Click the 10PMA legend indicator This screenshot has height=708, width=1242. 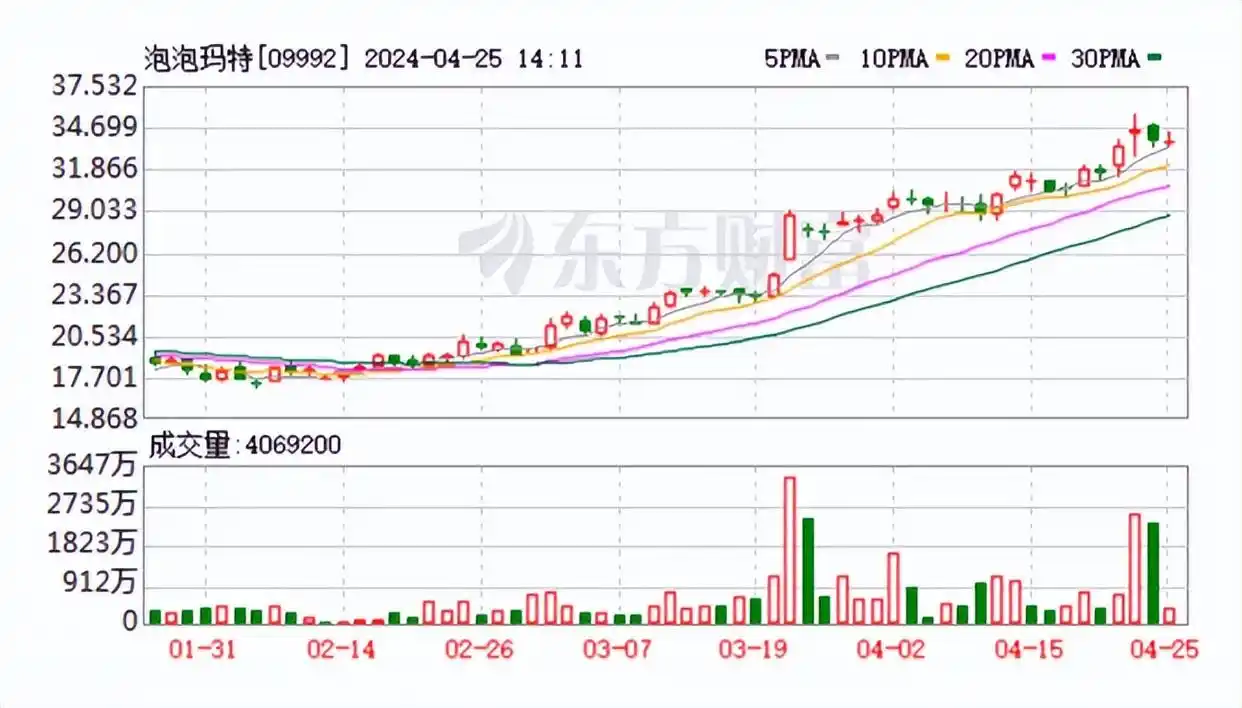click(893, 60)
